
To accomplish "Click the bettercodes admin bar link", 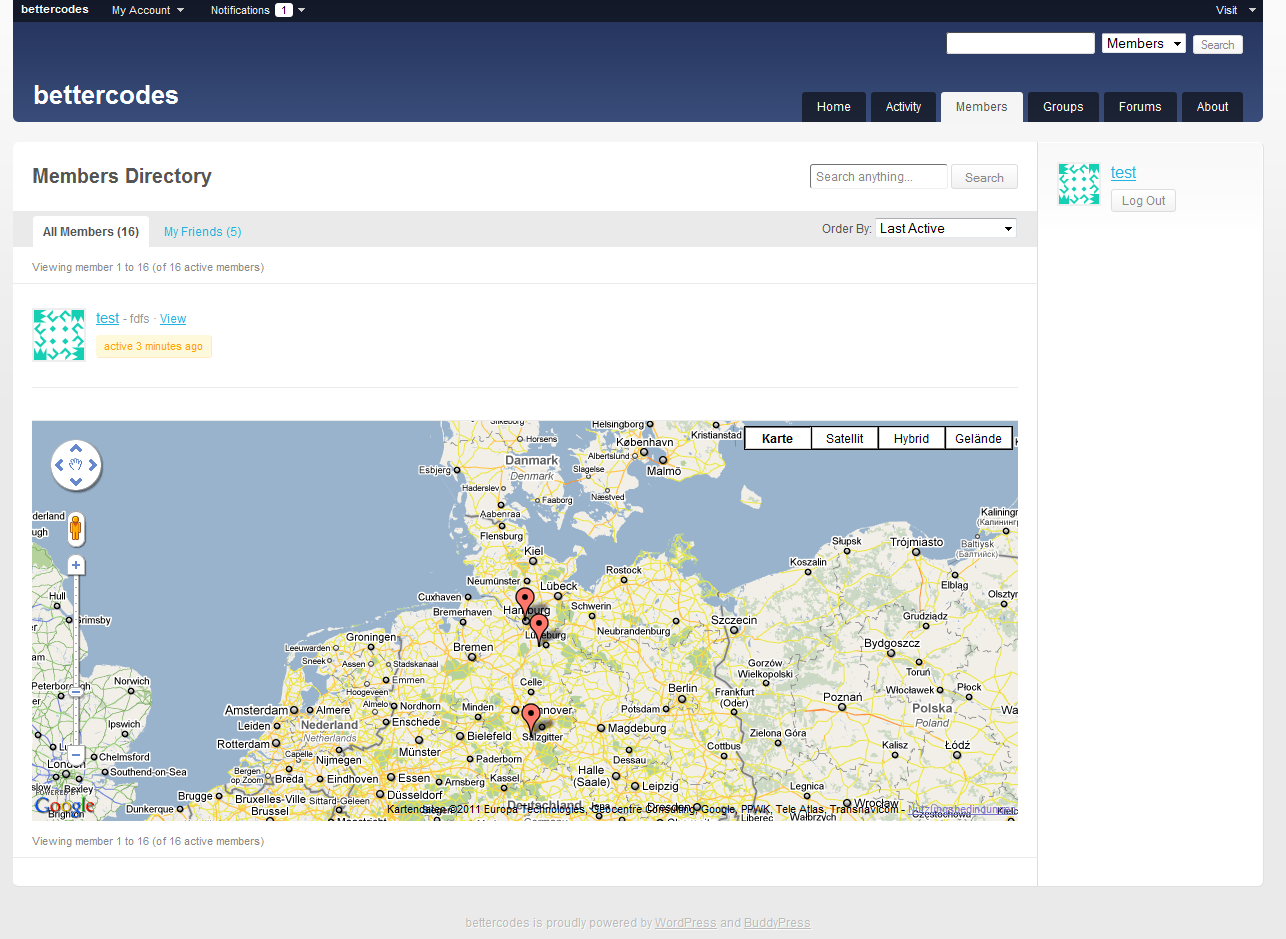I will tap(55, 9).
